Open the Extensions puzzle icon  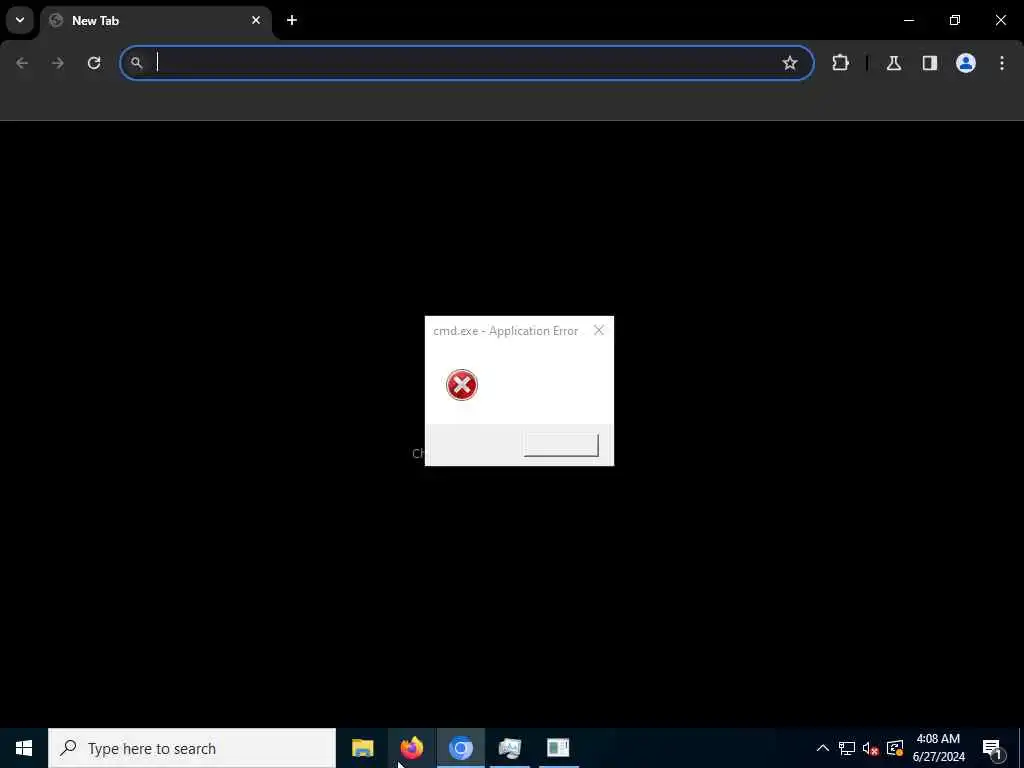tap(840, 63)
